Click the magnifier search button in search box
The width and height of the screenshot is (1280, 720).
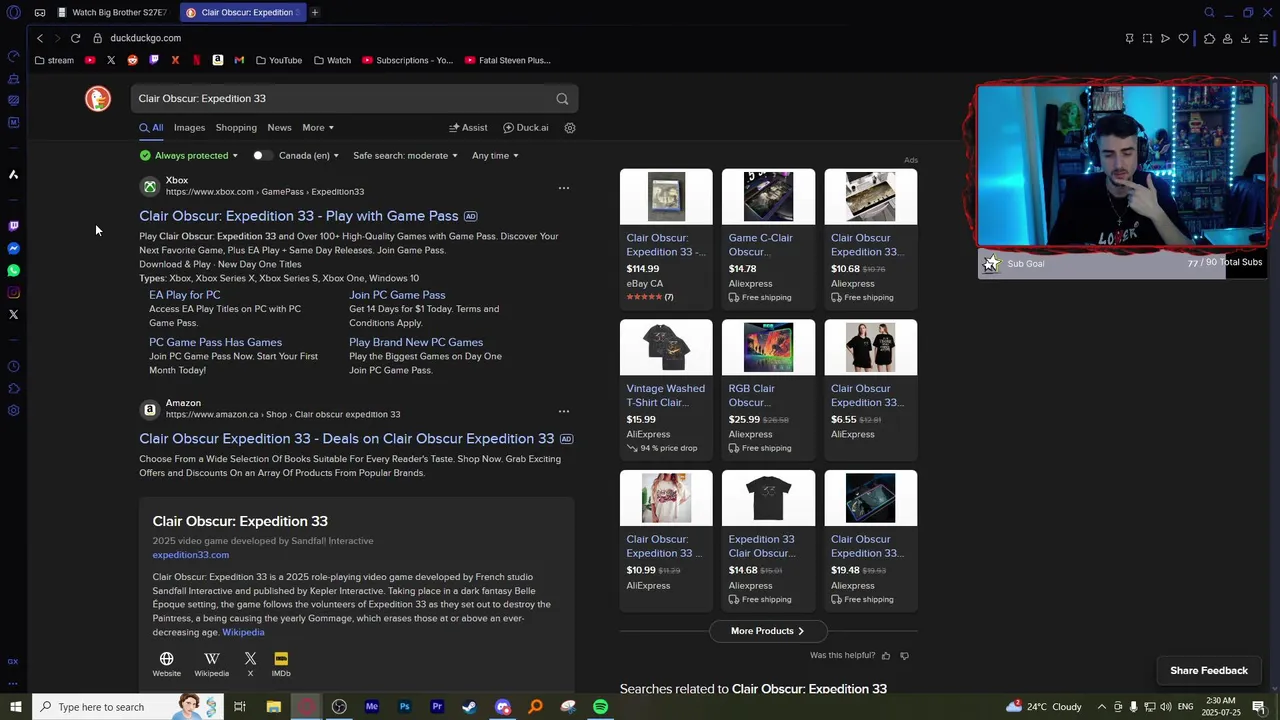(562, 99)
